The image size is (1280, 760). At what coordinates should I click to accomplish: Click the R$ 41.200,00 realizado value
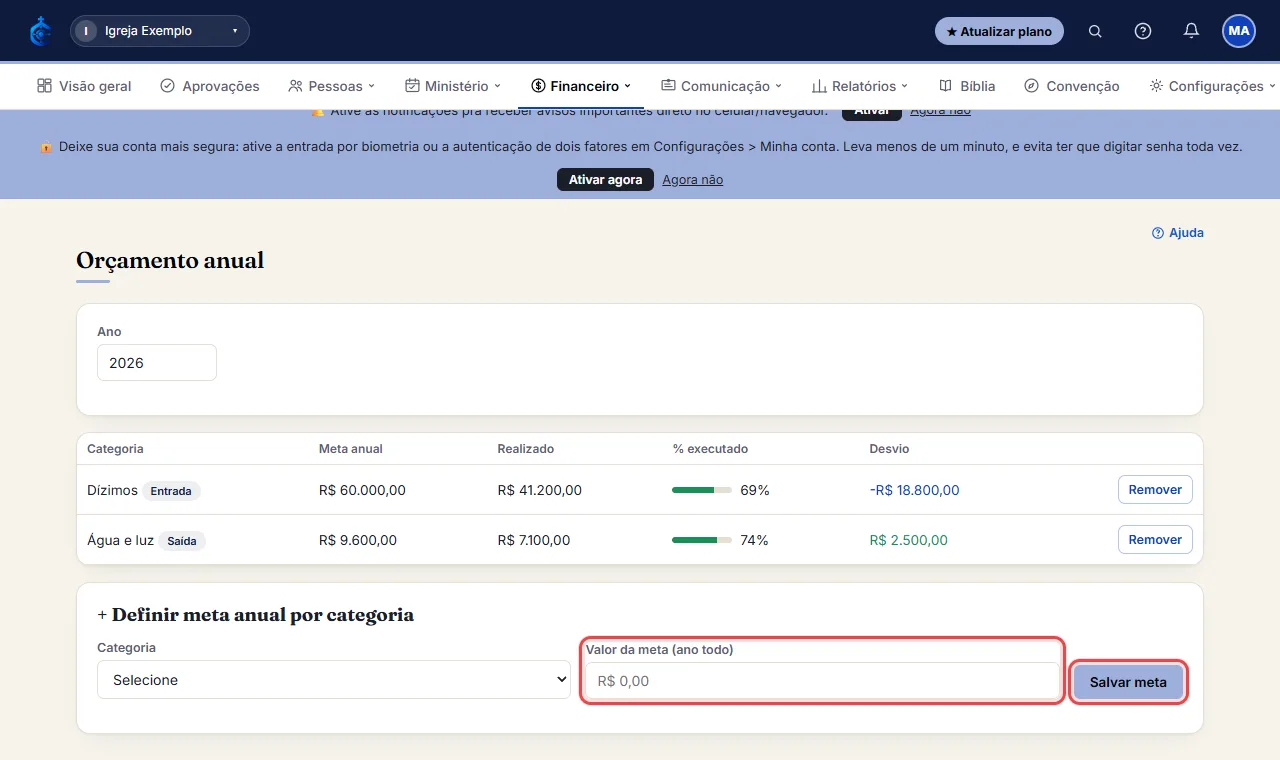(x=539, y=490)
